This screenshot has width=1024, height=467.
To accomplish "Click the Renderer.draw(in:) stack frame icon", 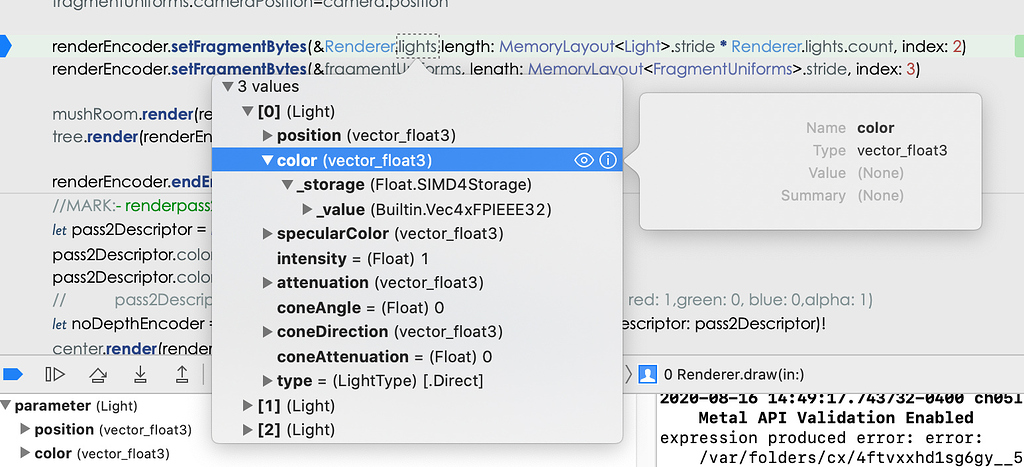I will click(648, 375).
